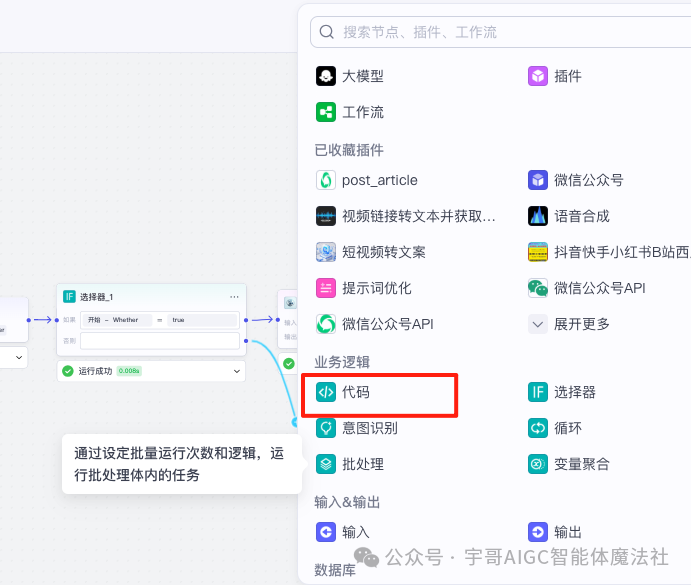This screenshot has width=691, height=585.
Task: Select the 工作流 node icon
Action: [x=326, y=112]
